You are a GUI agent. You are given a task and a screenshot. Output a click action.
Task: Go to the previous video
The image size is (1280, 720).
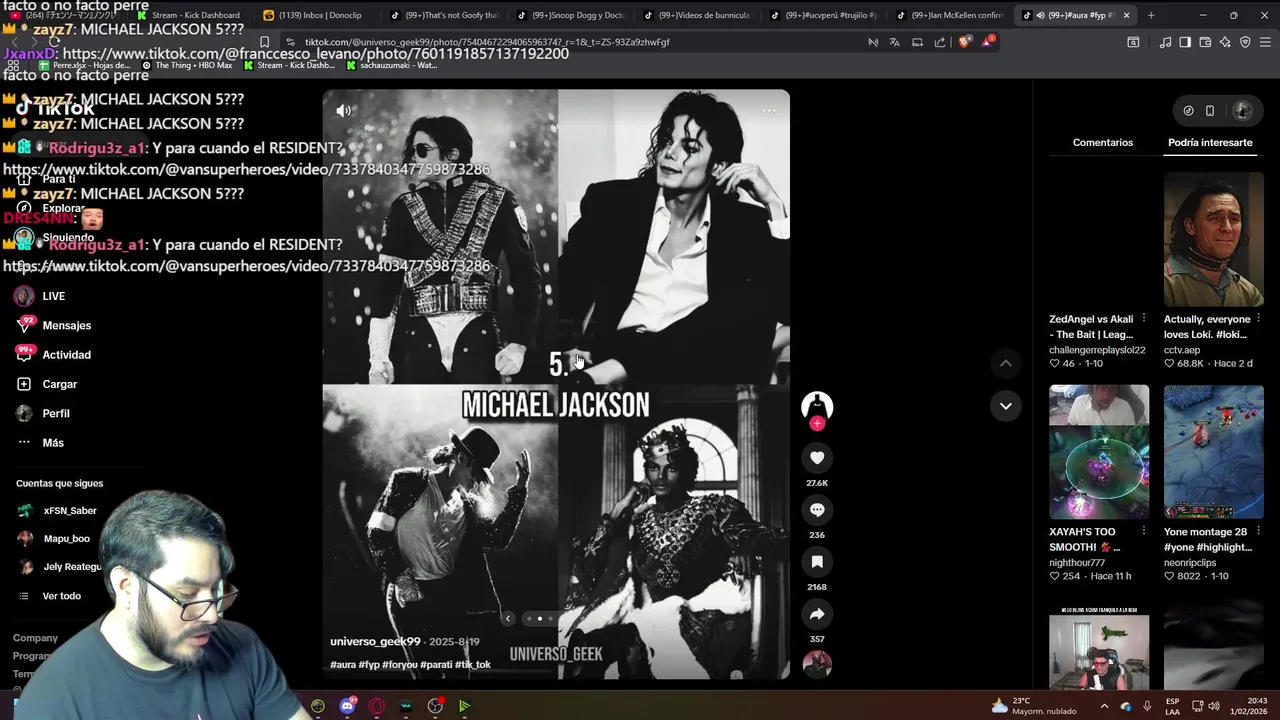tap(1005, 363)
